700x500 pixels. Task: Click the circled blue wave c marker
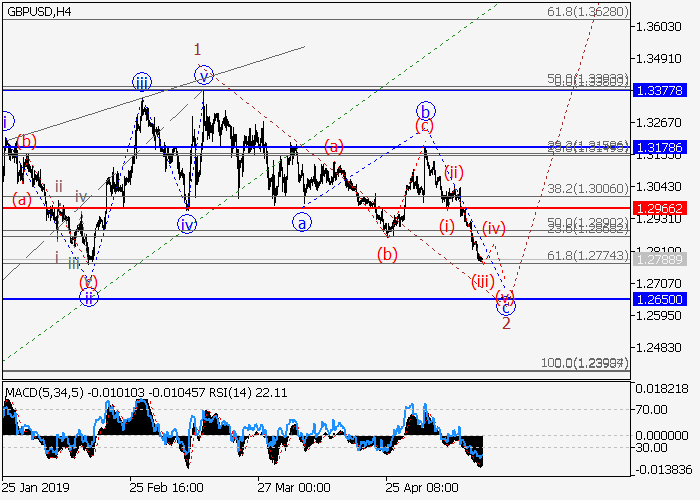coord(506,307)
